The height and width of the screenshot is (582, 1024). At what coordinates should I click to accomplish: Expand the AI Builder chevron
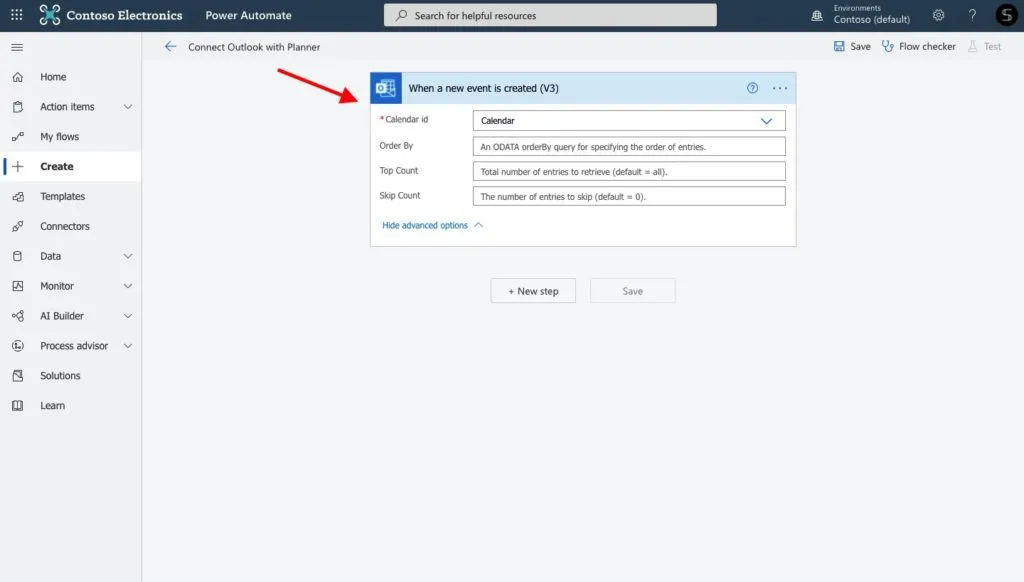tap(128, 316)
